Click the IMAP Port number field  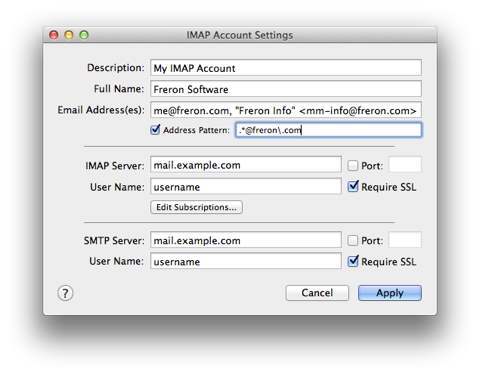click(x=405, y=165)
